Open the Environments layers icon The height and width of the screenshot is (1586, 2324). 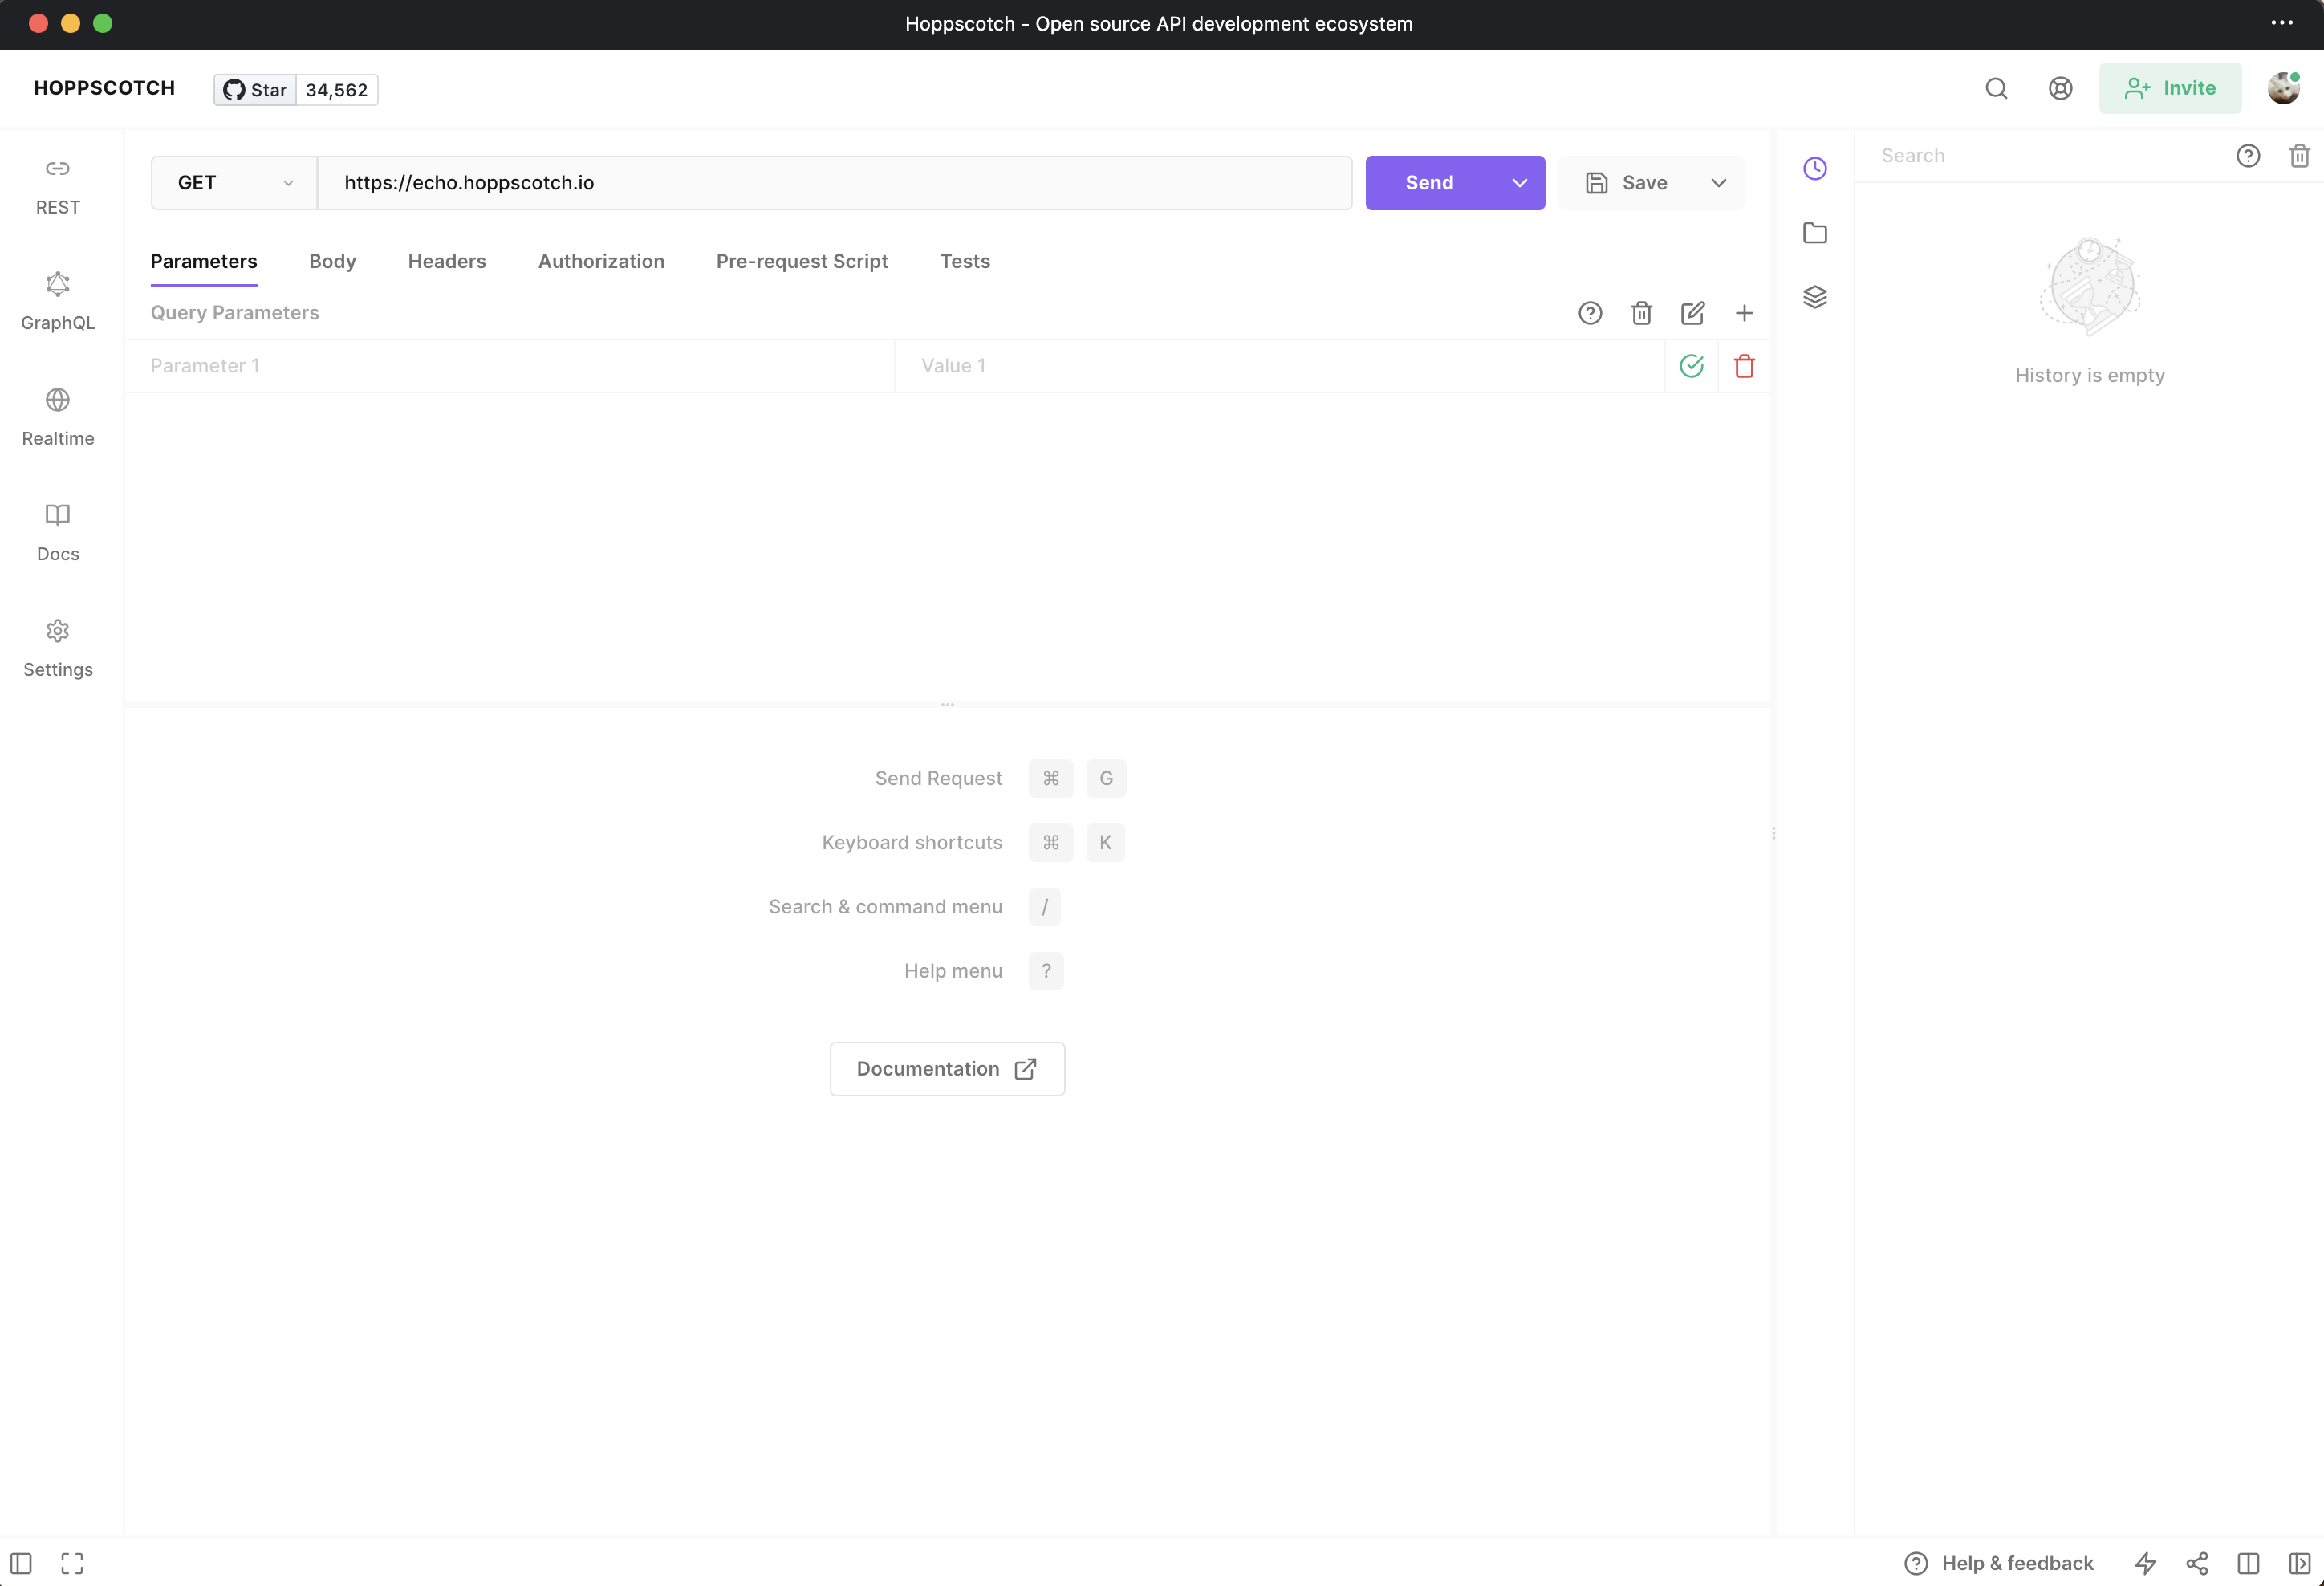(x=1815, y=297)
